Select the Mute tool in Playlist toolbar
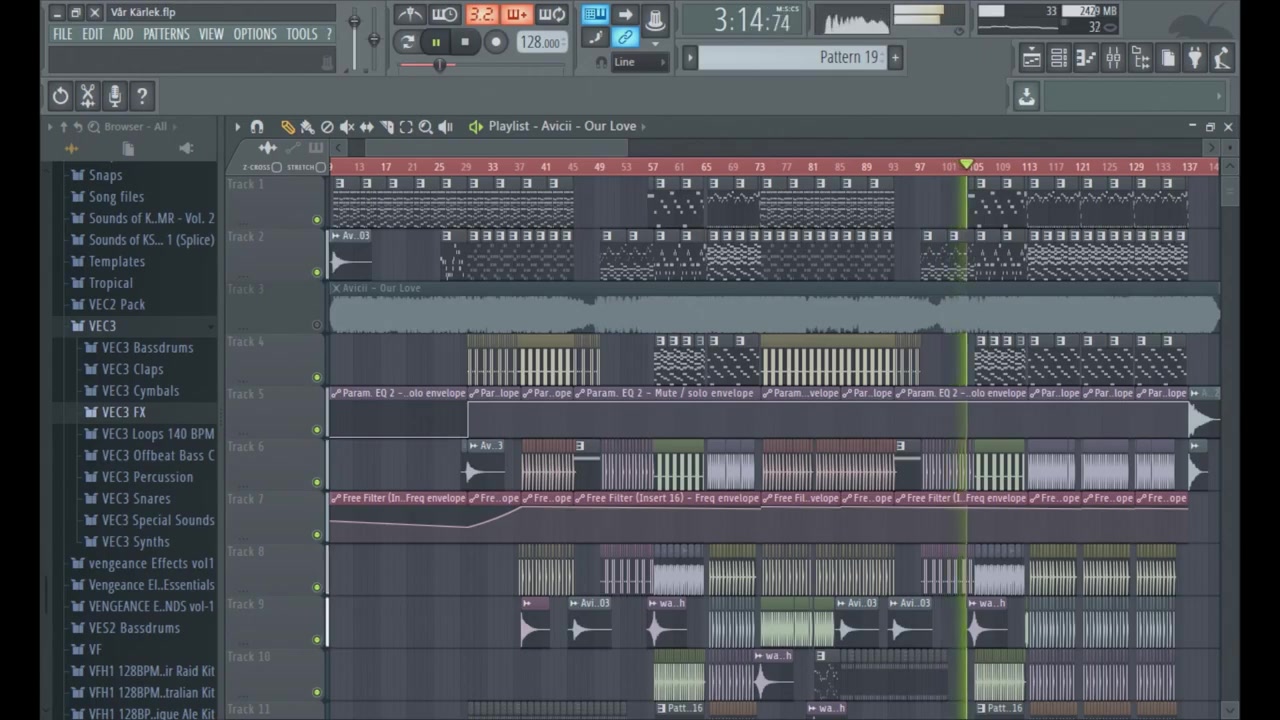This screenshot has height=720, width=1280. click(347, 127)
